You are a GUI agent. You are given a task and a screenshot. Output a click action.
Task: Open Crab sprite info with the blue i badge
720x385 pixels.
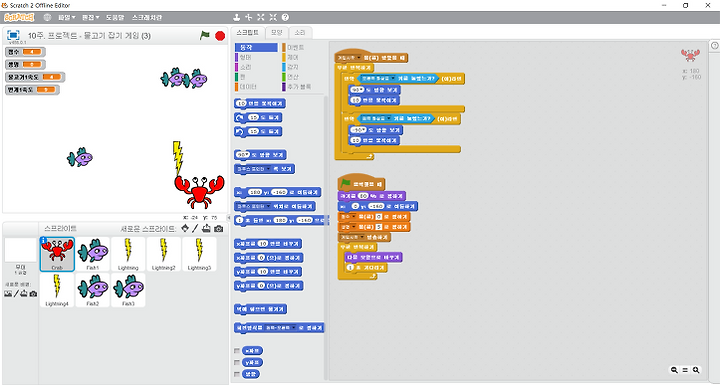click(44, 240)
